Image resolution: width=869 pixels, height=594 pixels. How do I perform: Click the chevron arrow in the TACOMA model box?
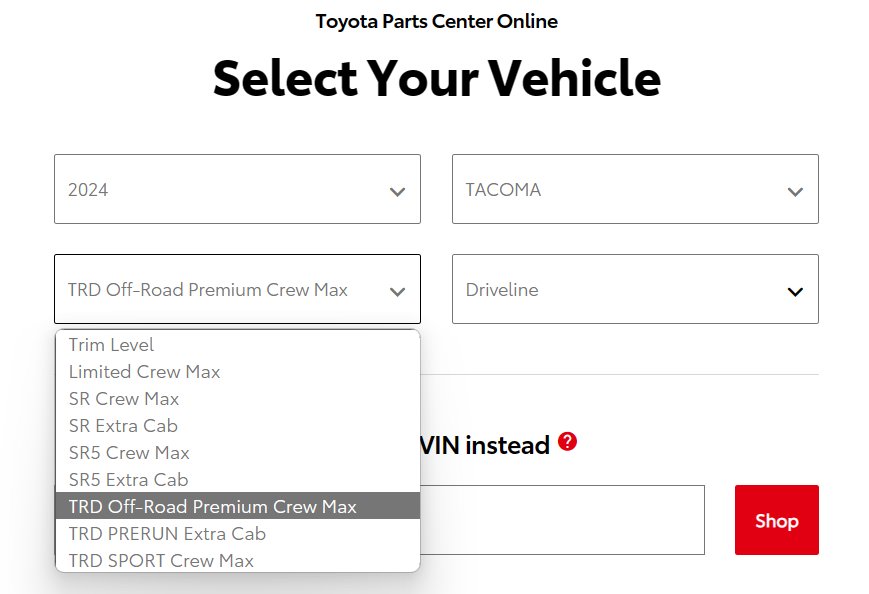coord(795,192)
